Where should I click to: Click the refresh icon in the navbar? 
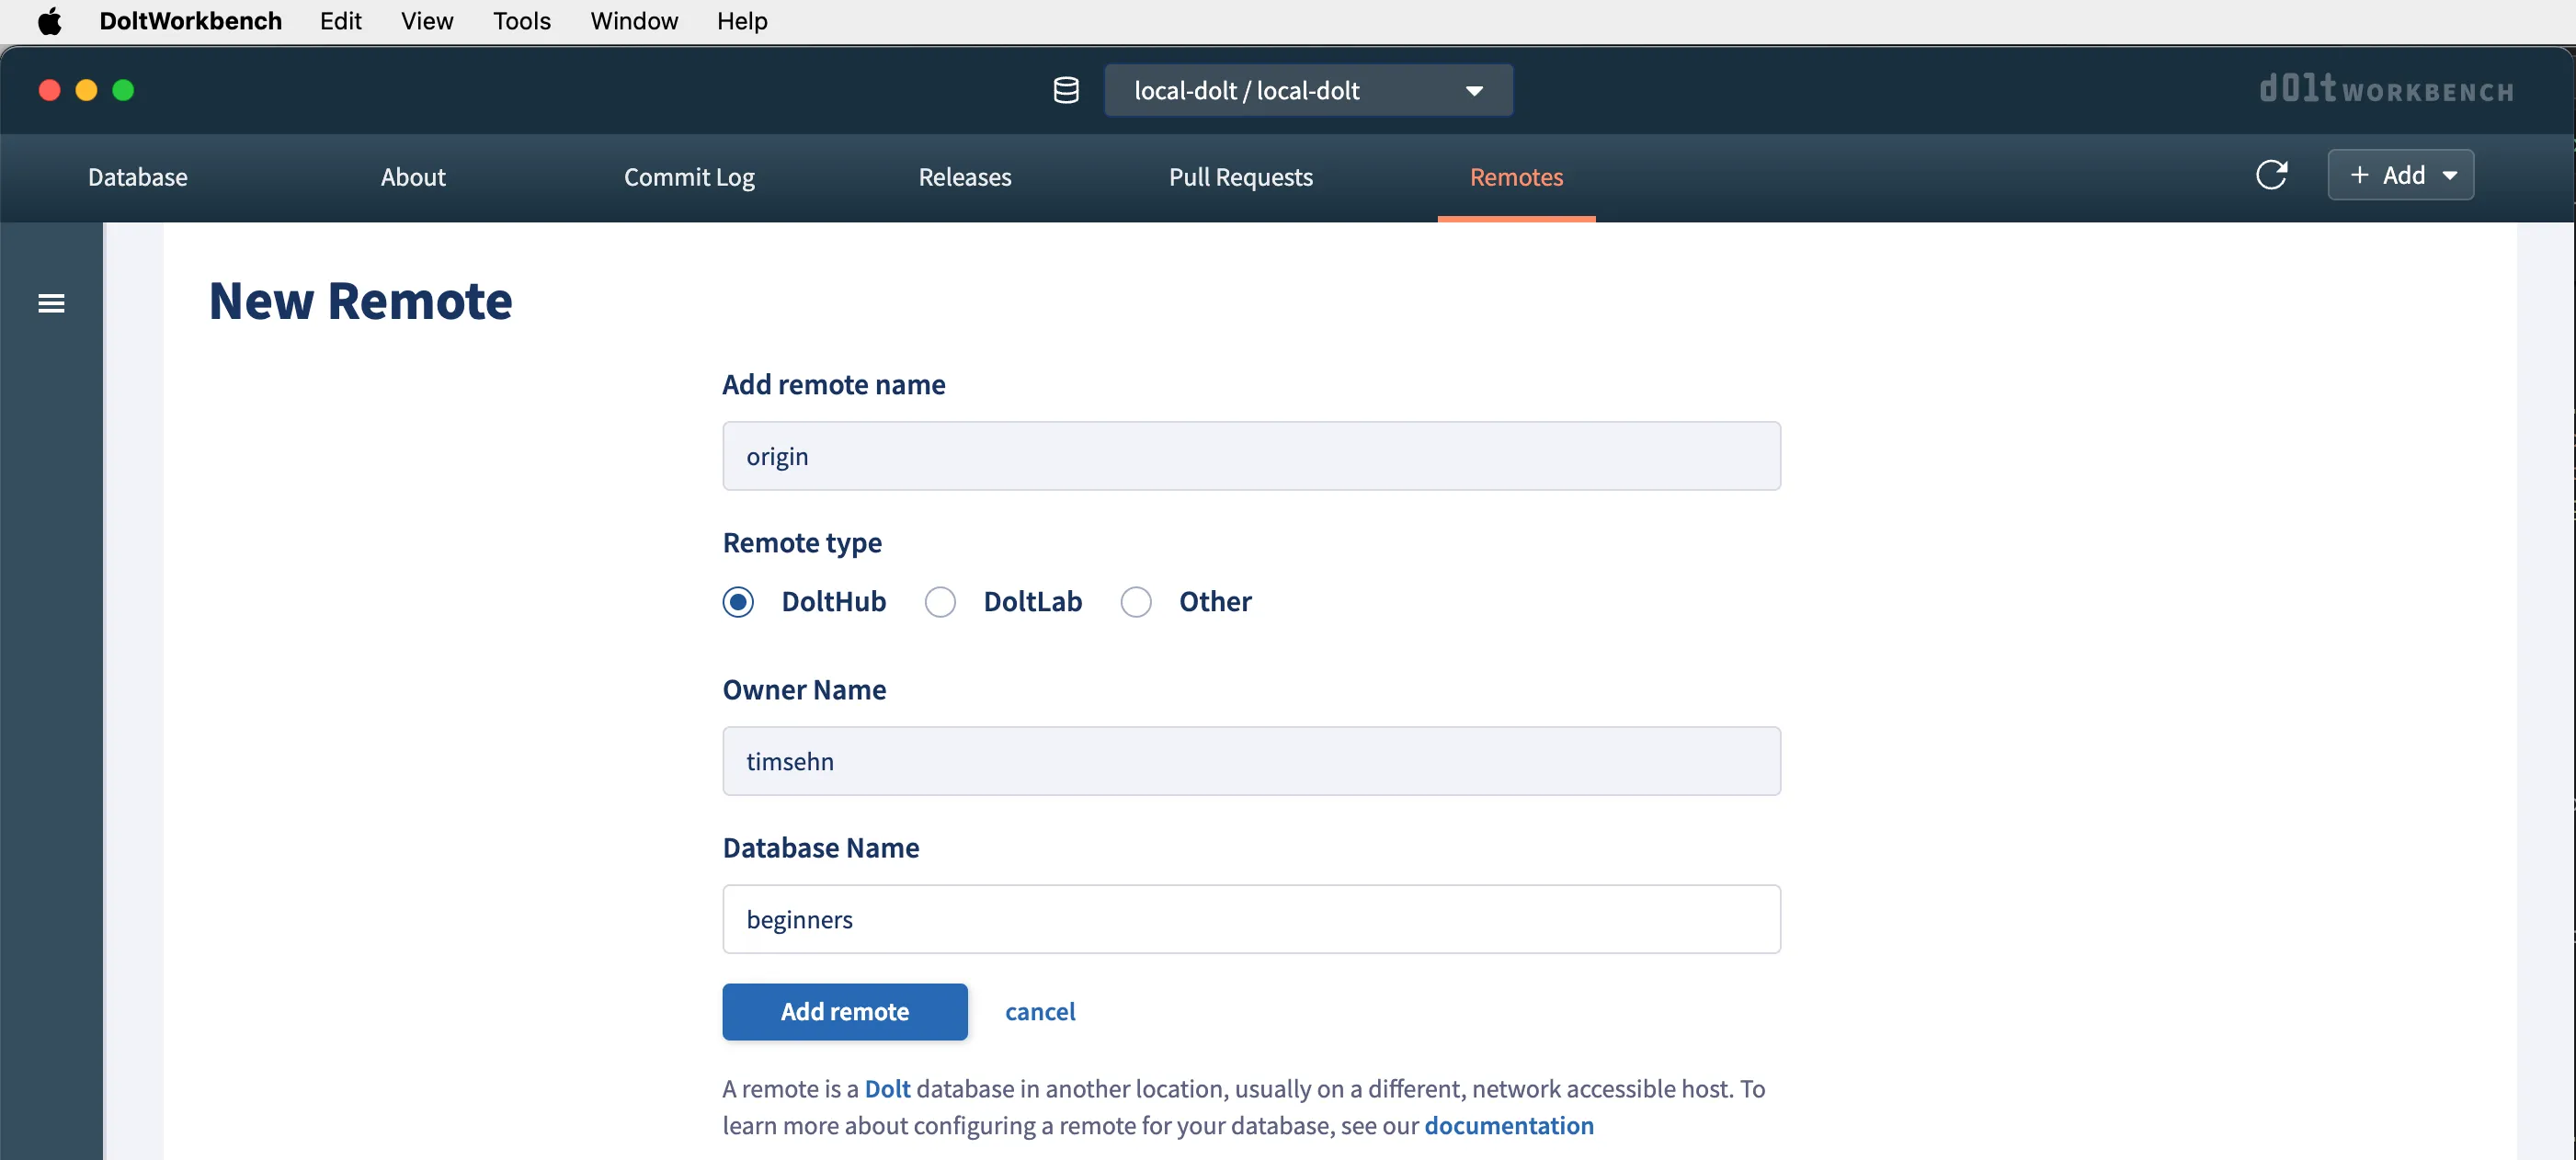click(x=2271, y=175)
